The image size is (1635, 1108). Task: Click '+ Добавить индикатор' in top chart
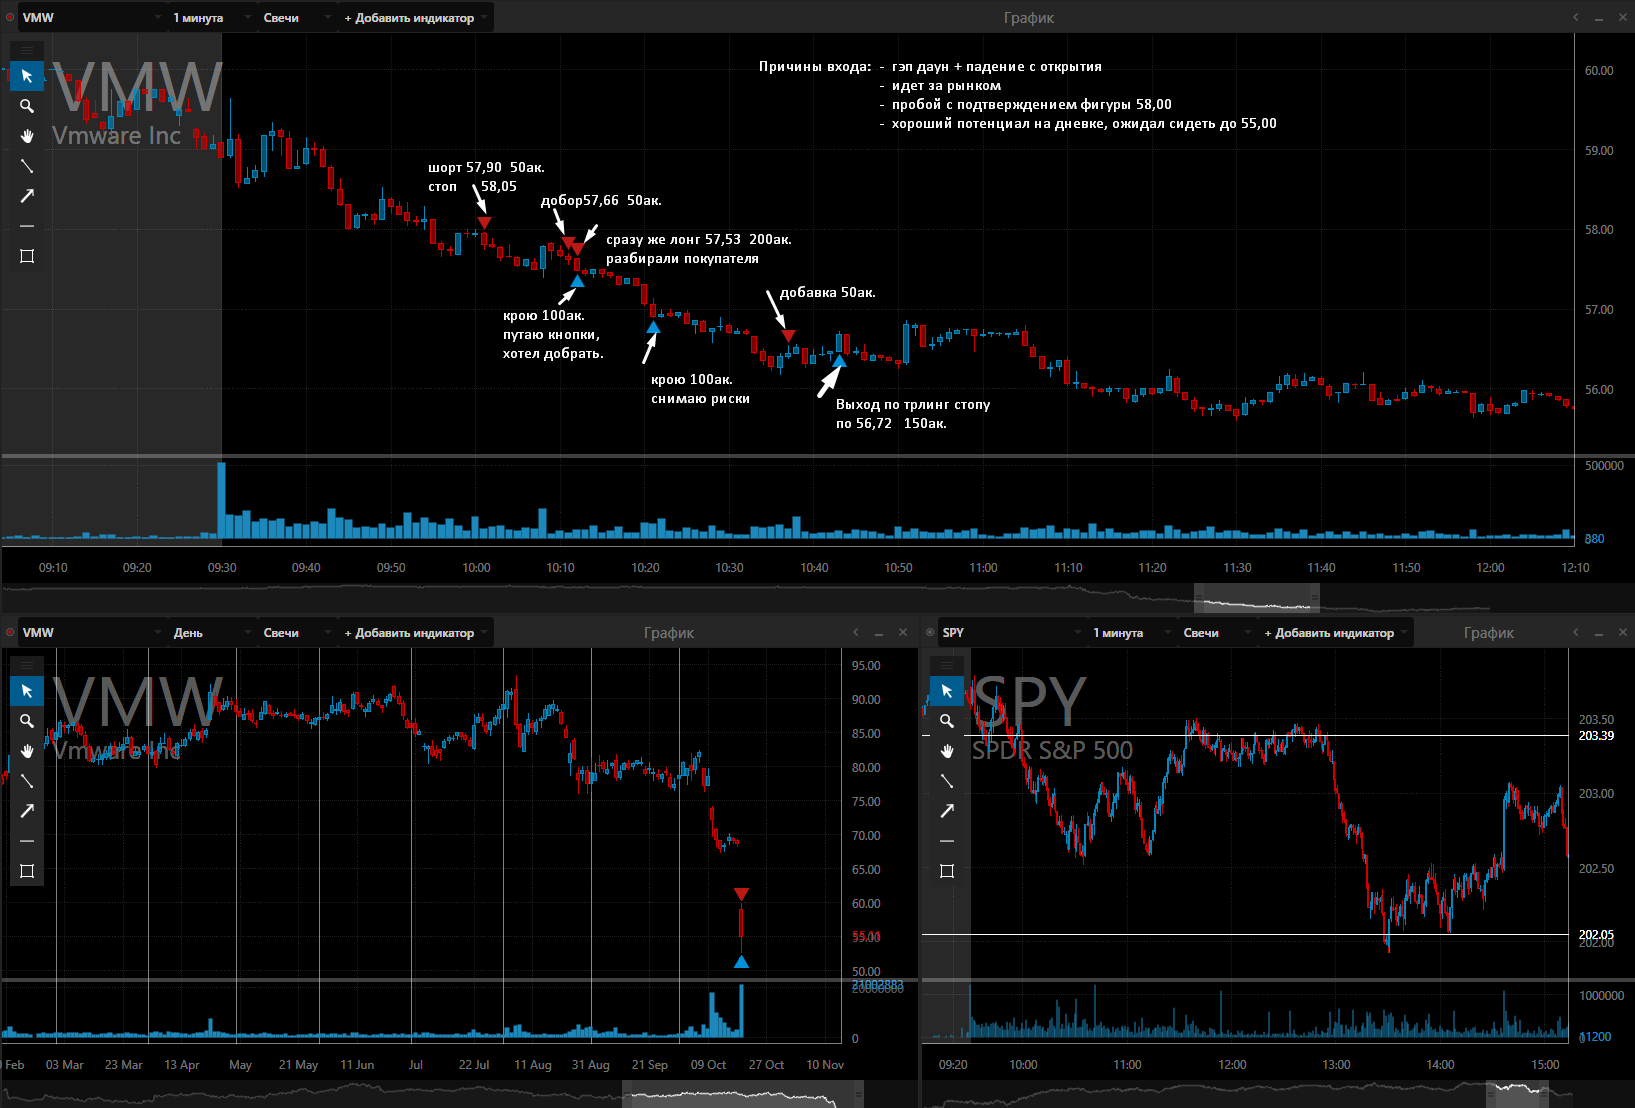tap(415, 18)
